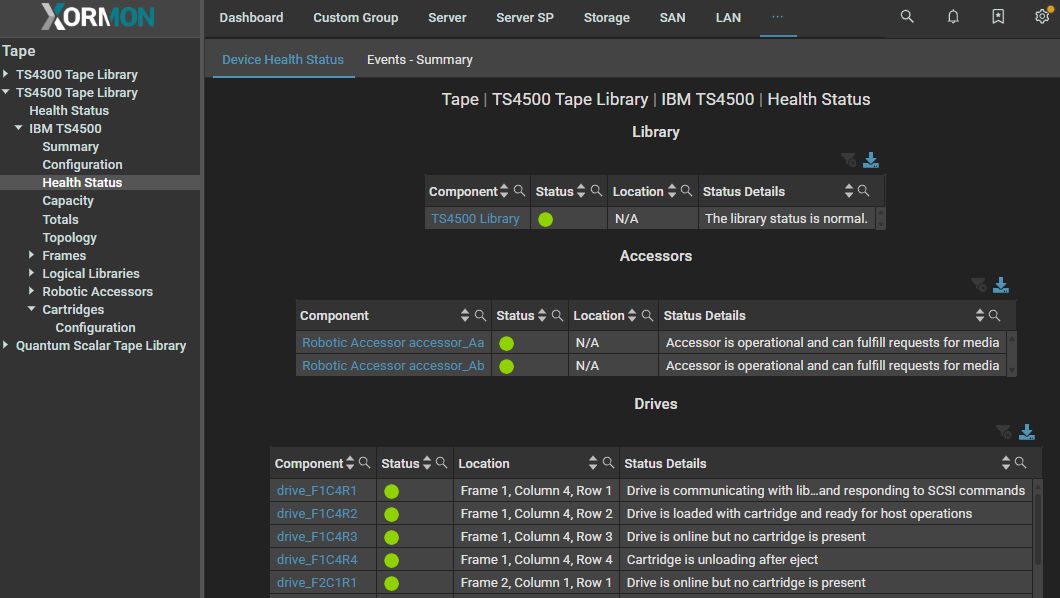Open the Storage menu
The width and height of the screenshot is (1060, 598).
(x=606, y=18)
